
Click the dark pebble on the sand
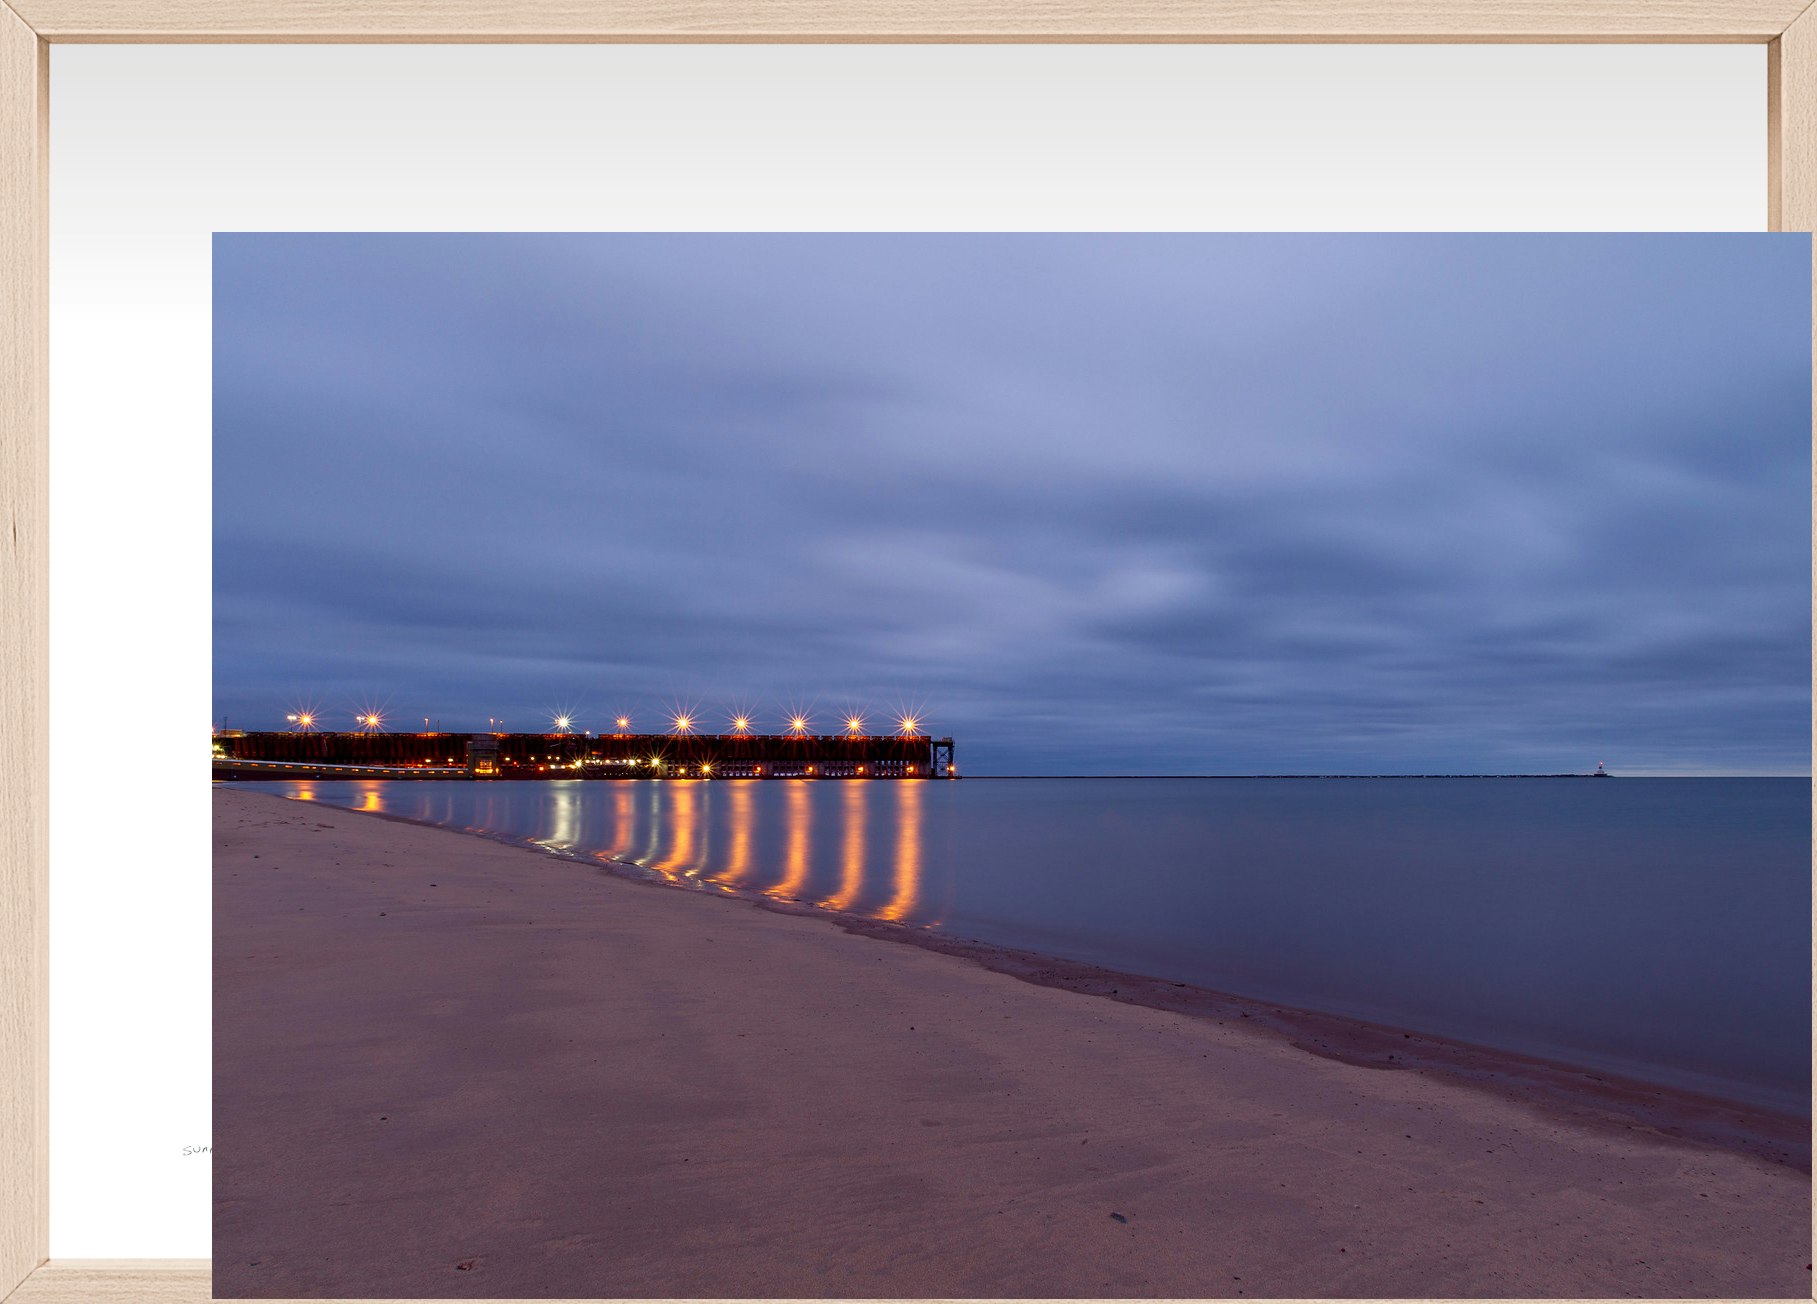point(1117,1217)
